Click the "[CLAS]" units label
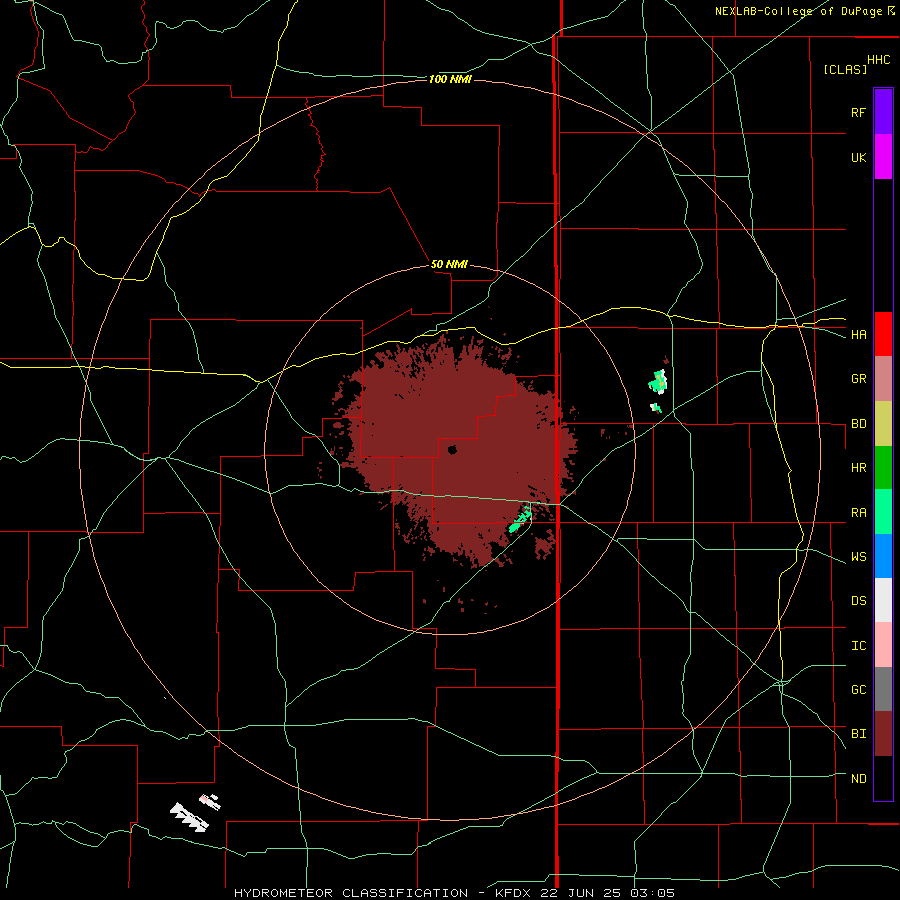 click(845, 69)
